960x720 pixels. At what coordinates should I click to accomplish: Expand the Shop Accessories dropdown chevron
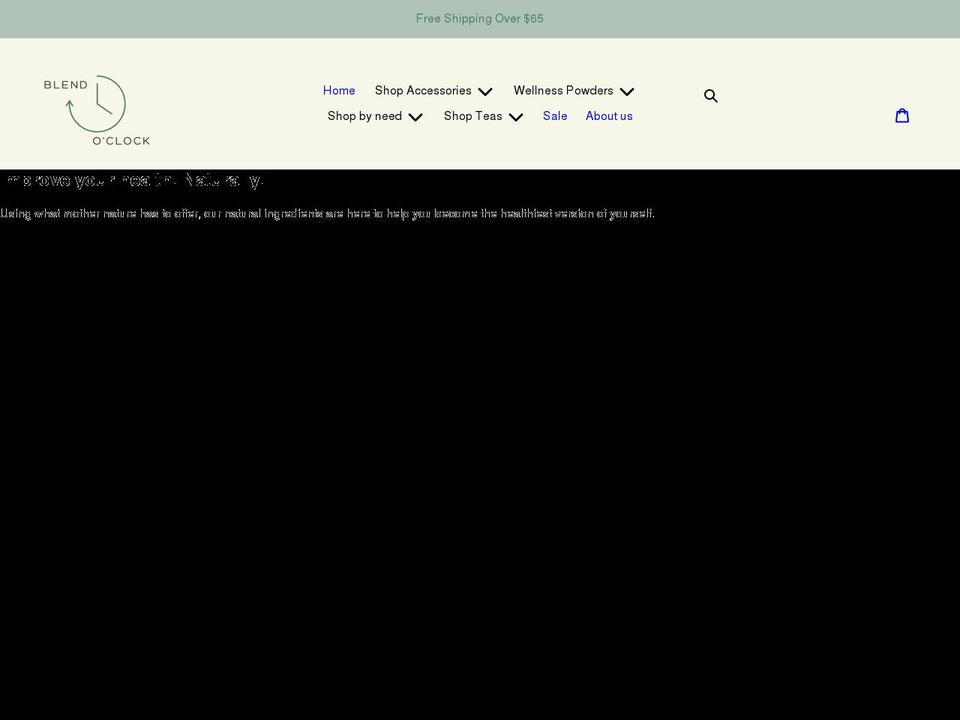tap(485, 91)
